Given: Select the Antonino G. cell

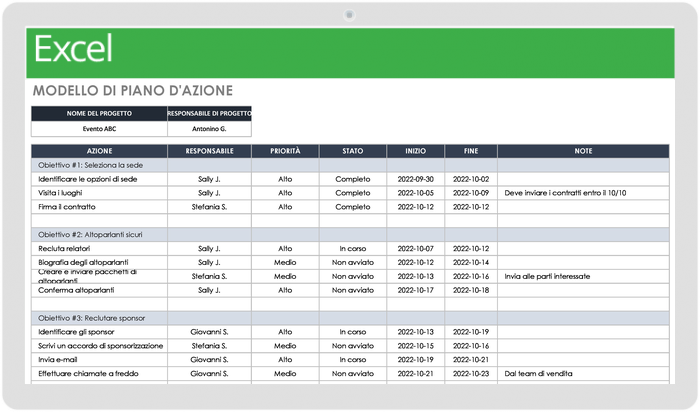Looking at the screenshot, I should 209,129.
